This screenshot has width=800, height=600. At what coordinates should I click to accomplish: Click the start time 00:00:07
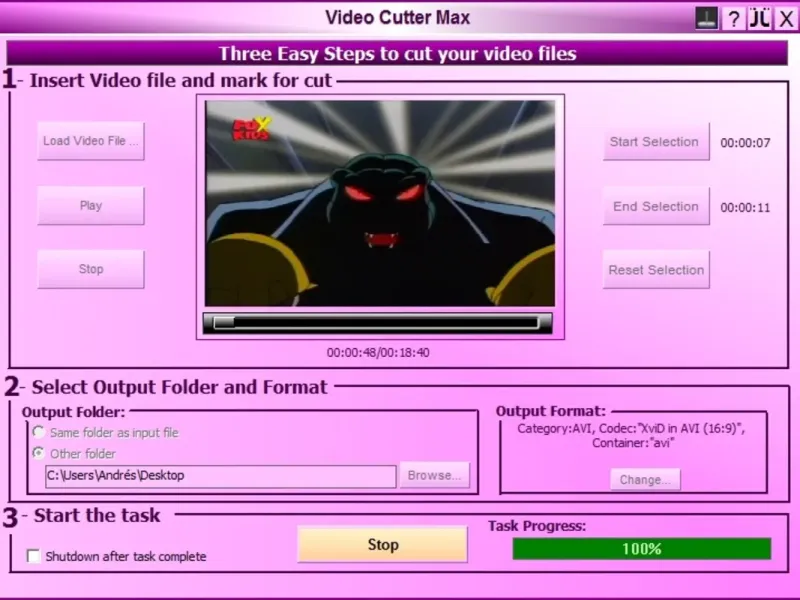click(745, 143)
